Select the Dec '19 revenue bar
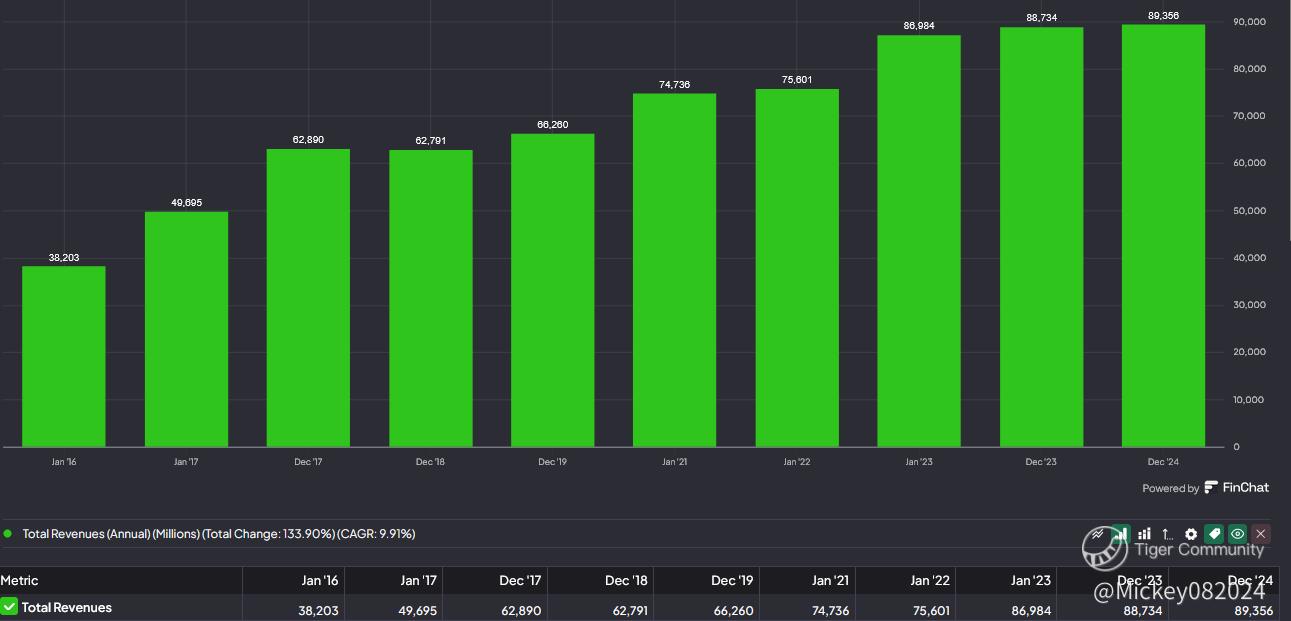The image size is (1291, 621). click(553, 290)
